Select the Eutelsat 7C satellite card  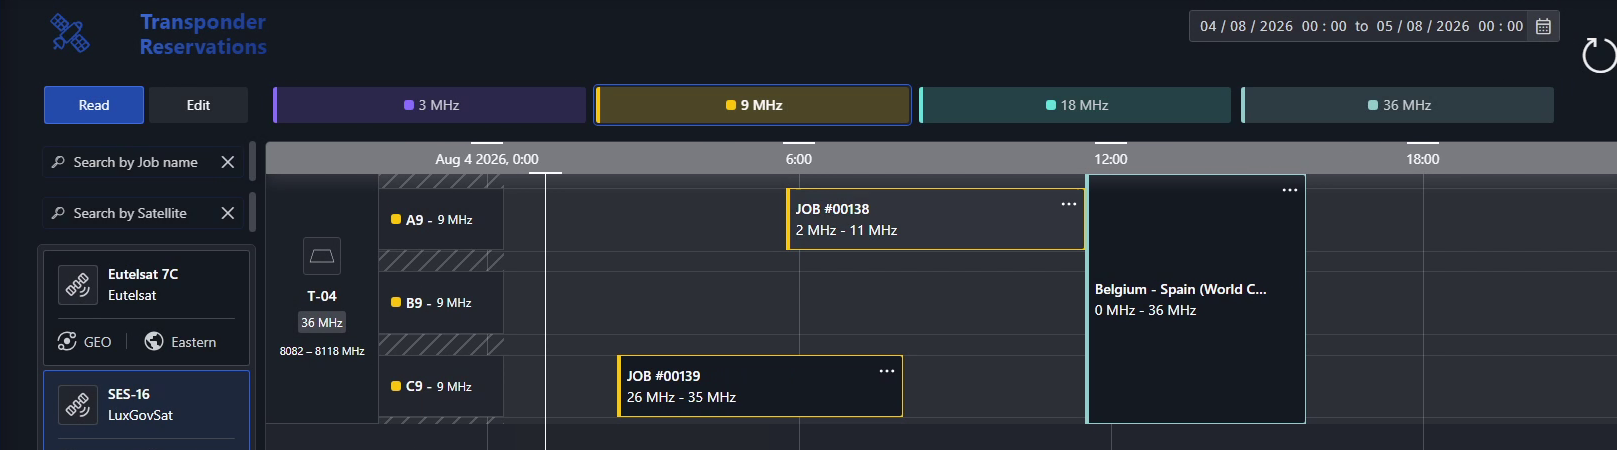click(x=146, y=307)
